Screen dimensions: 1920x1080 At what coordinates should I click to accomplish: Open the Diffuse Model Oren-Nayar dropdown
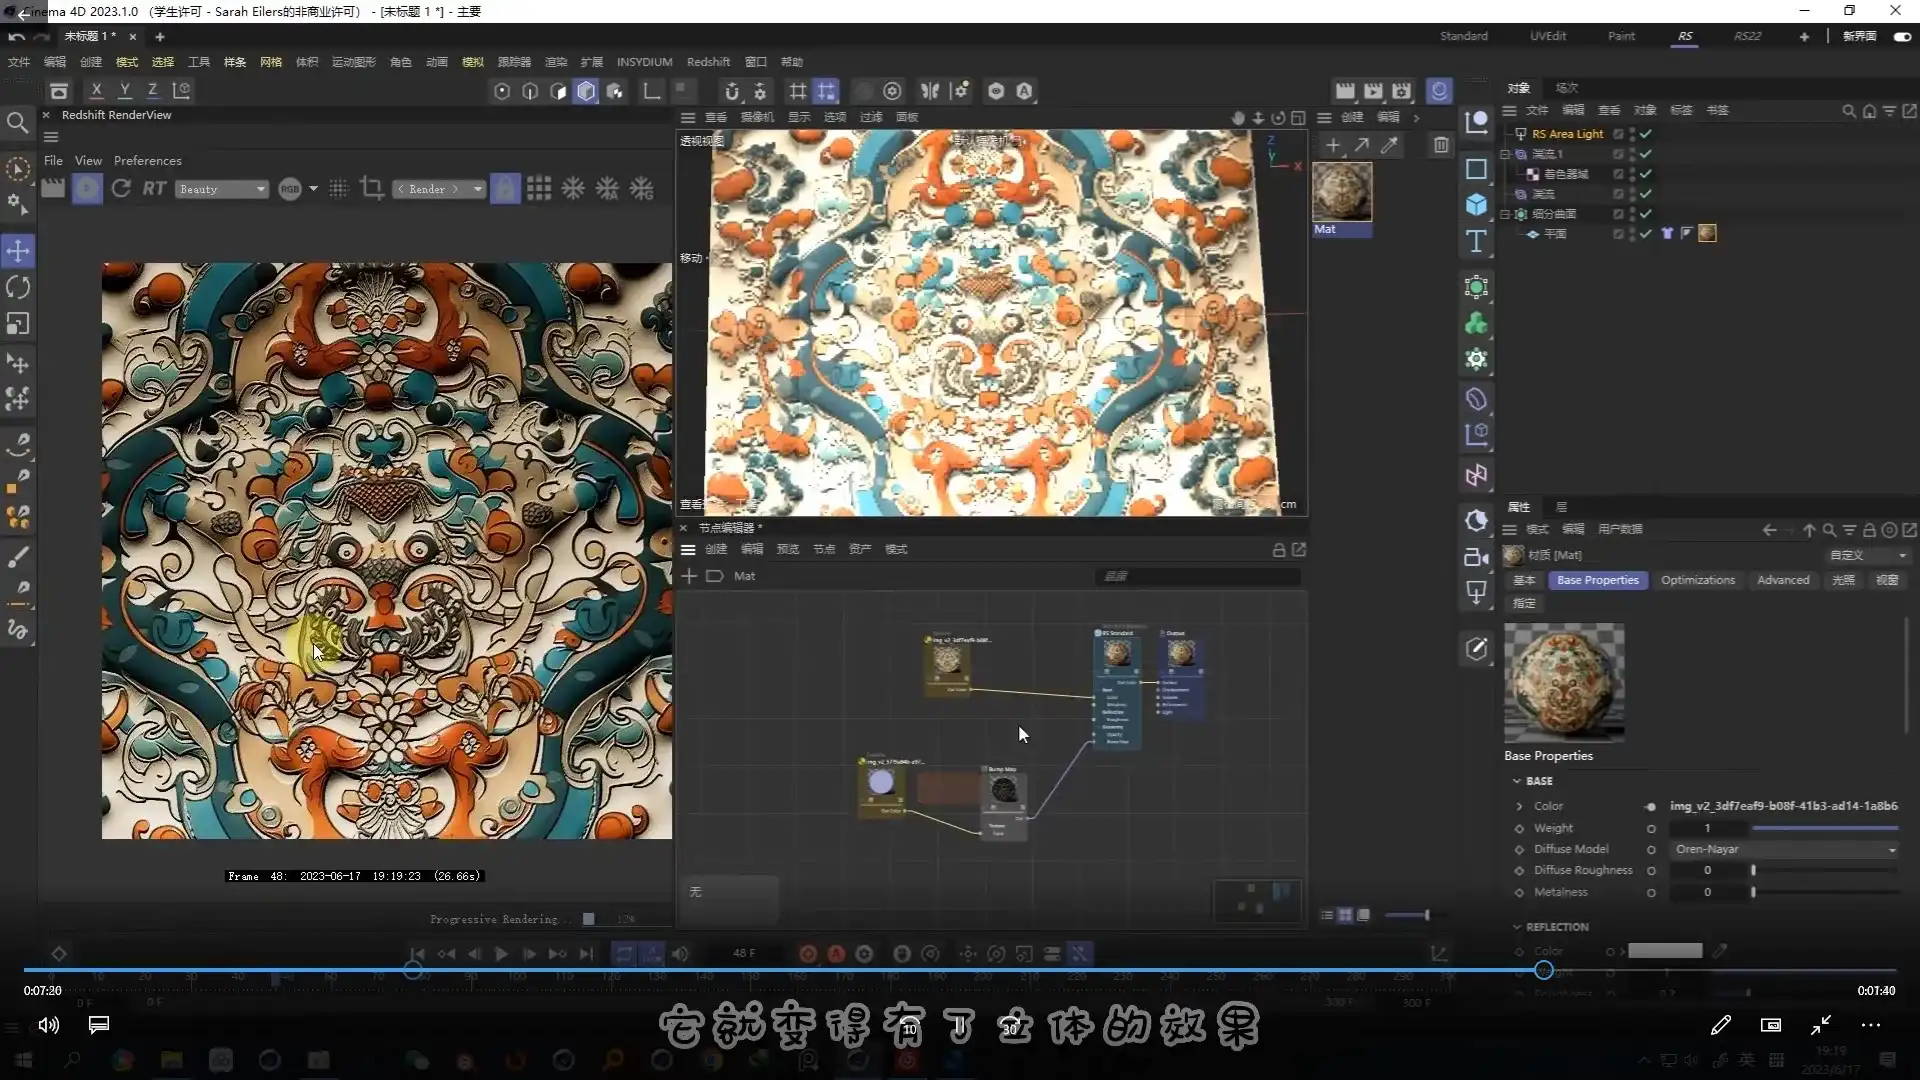pos(1785,849)
